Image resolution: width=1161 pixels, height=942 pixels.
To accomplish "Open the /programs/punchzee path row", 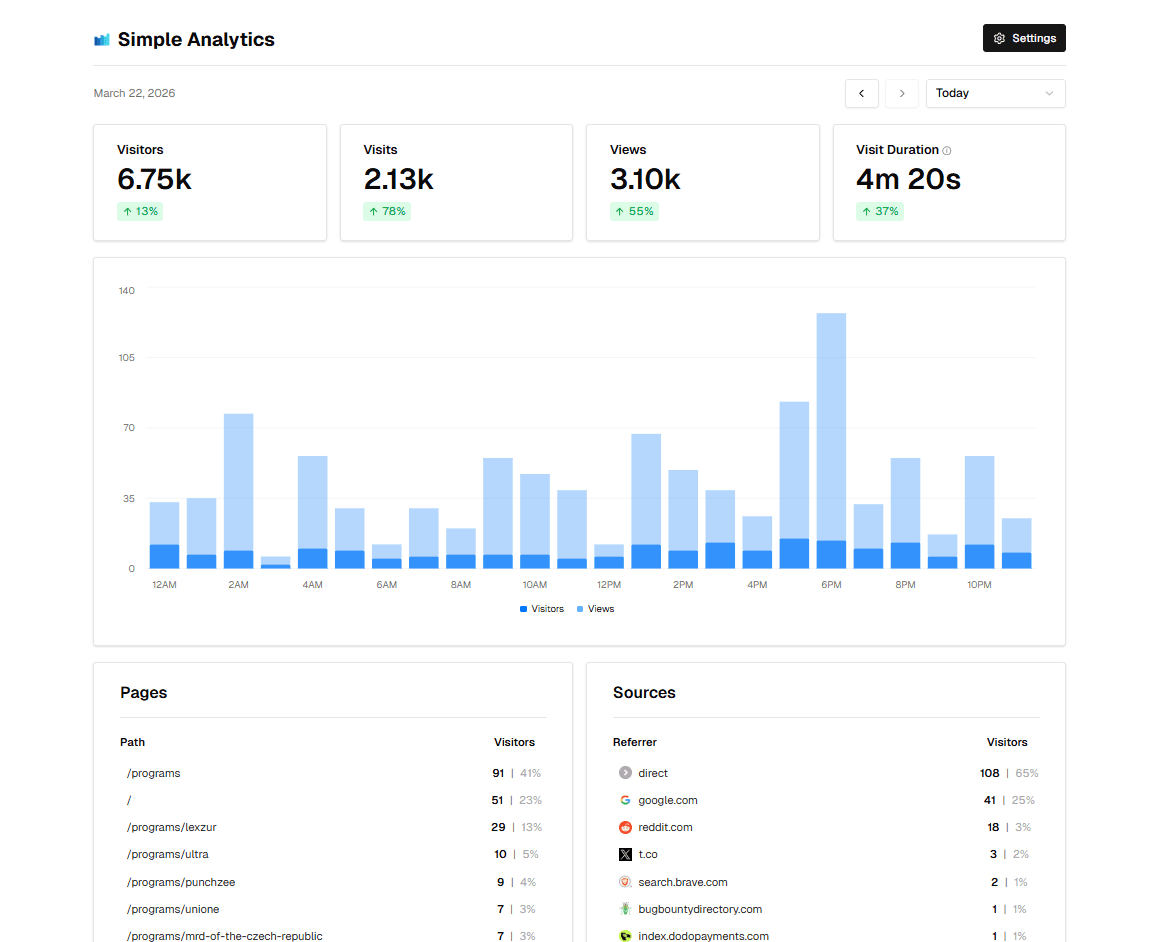I will coord(333,882).
